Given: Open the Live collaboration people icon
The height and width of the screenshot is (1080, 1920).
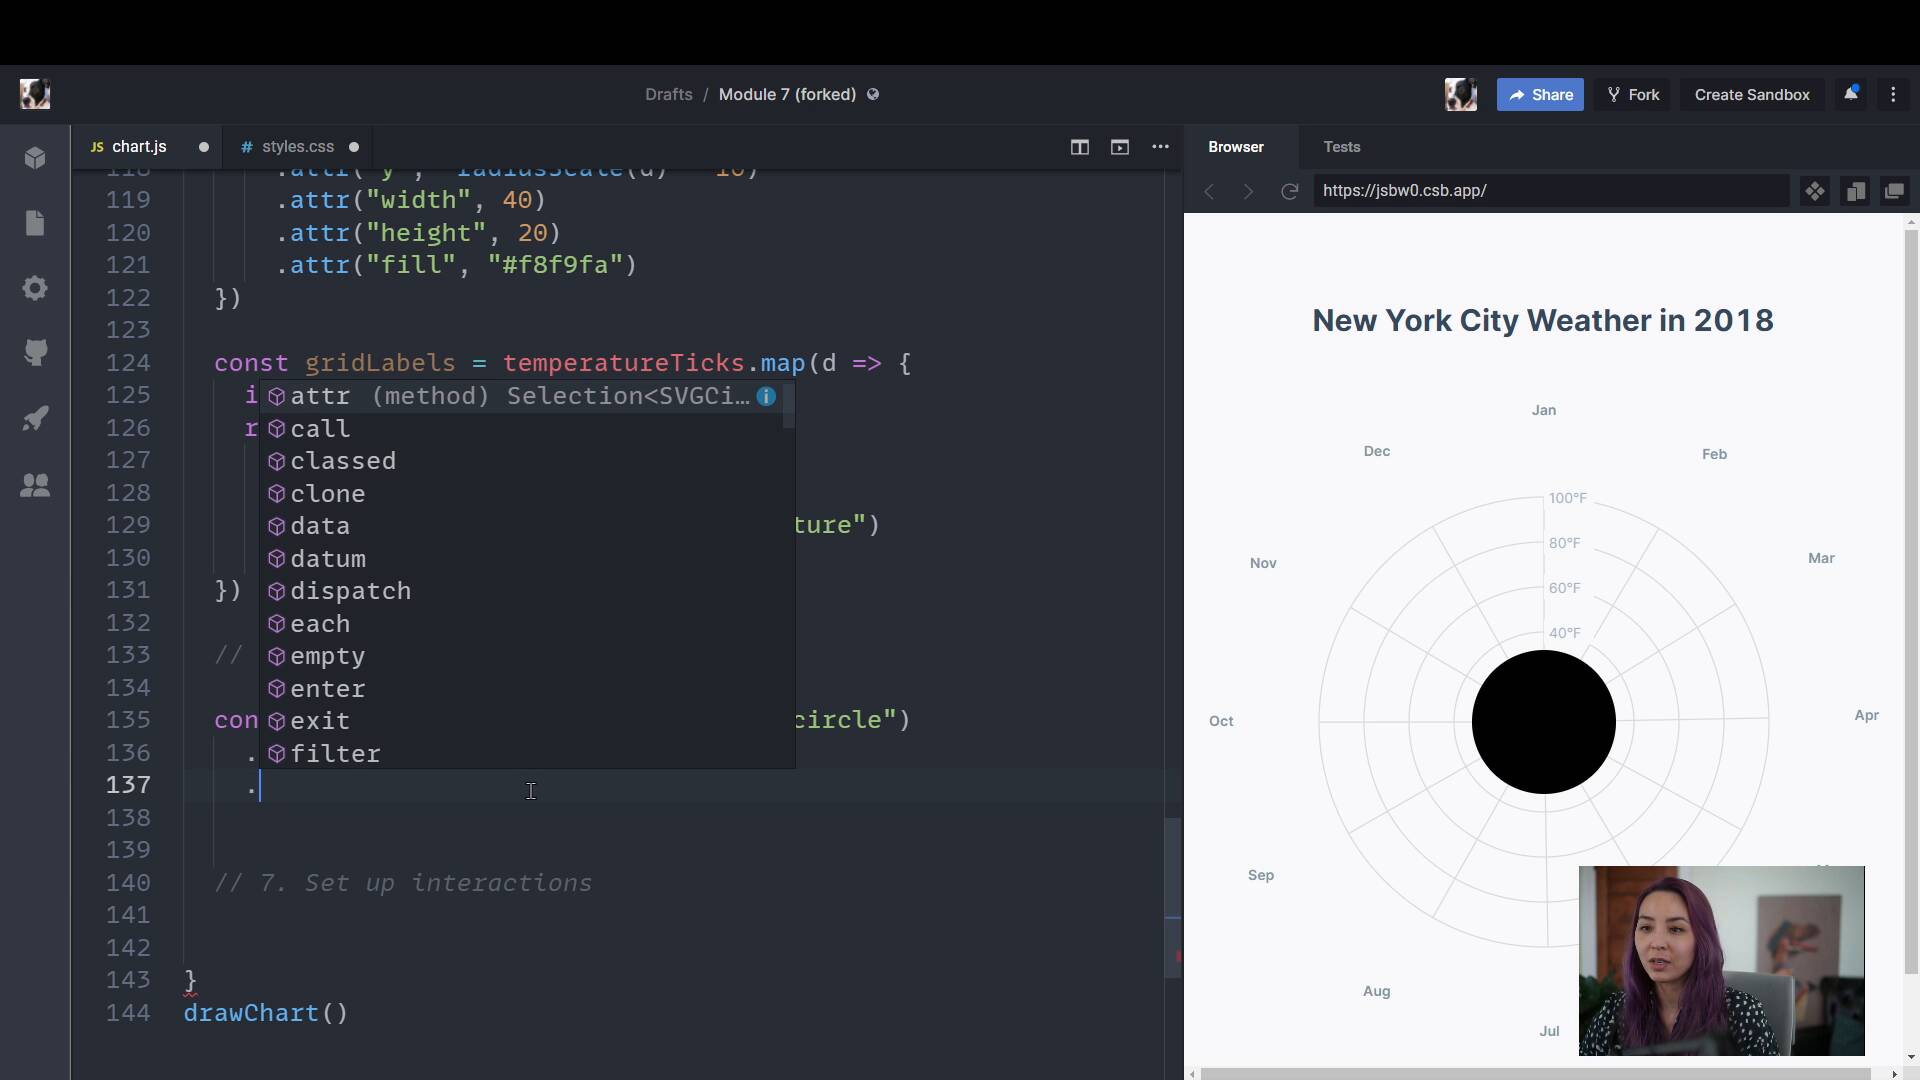Looking at the screenshot, I should (x=35, y=485).
